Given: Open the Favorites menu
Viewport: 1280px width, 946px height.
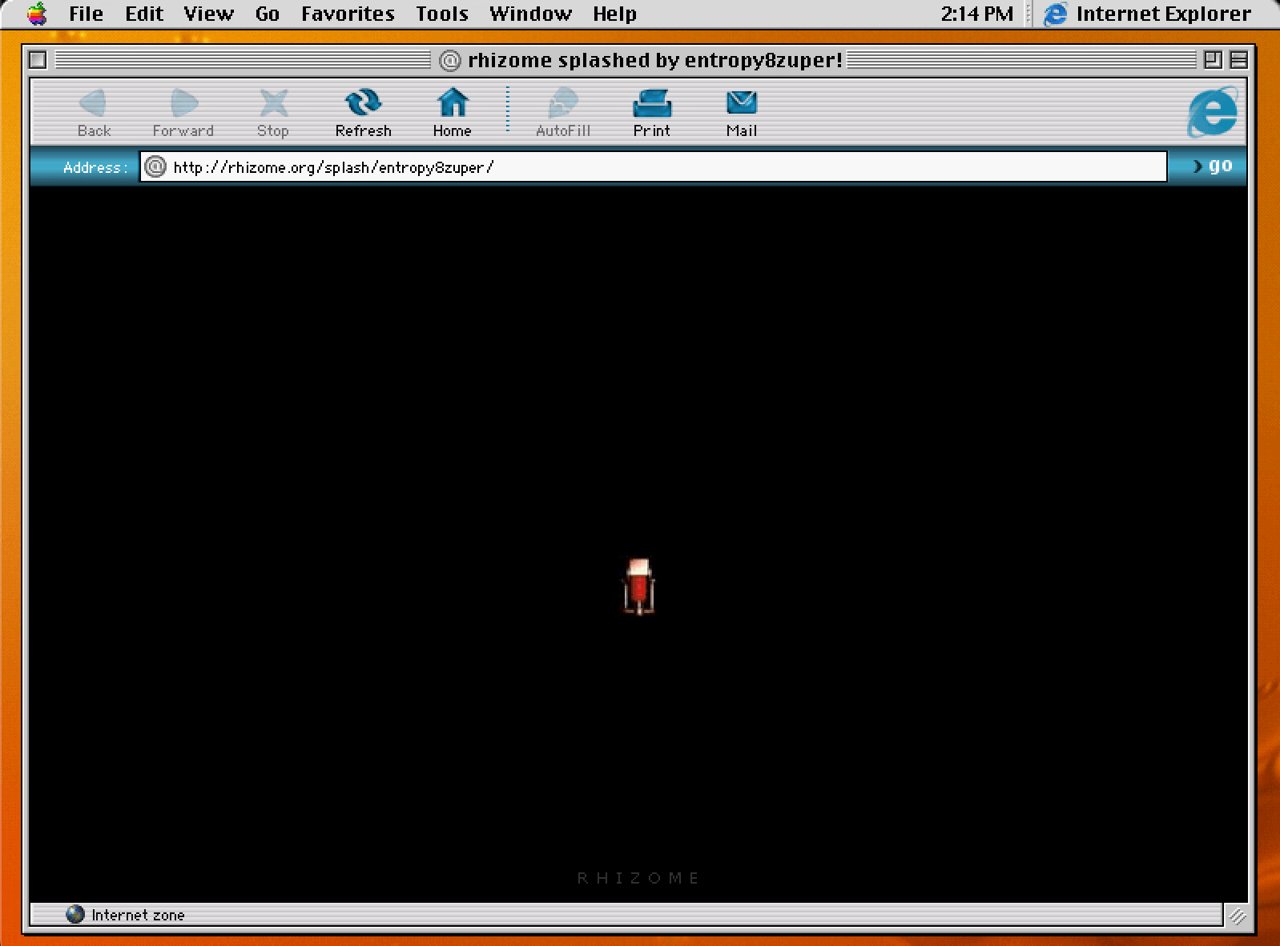Looking at the screenshot, I should pos(348,14).
